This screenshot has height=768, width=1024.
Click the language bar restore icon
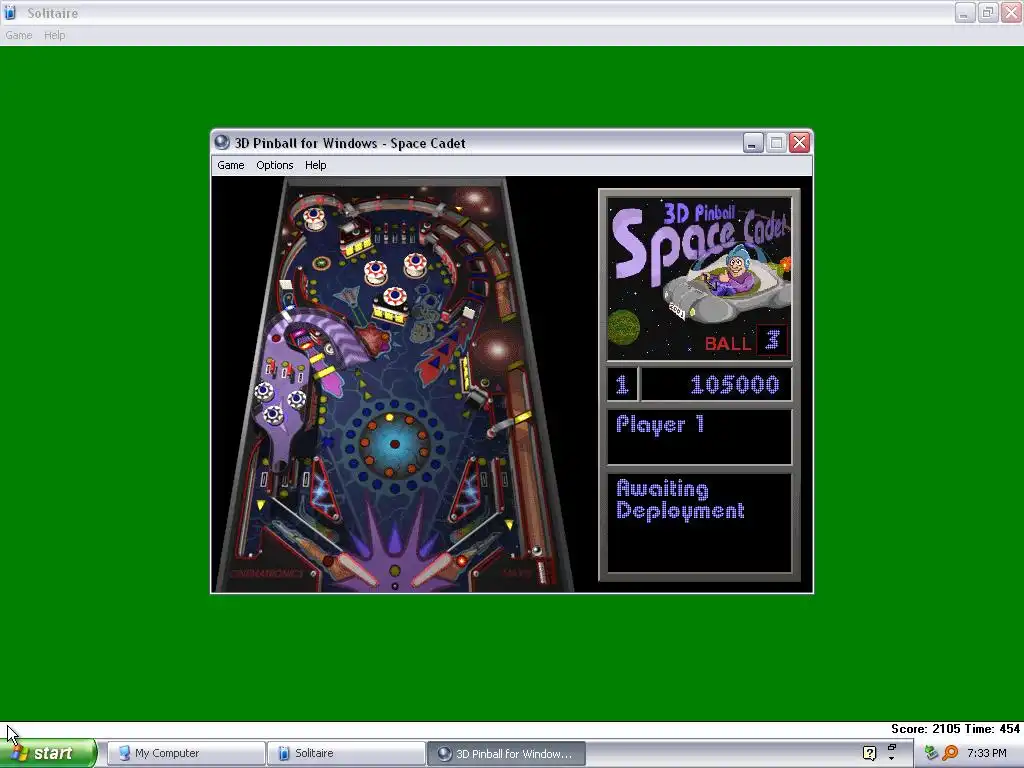click(x=892, y=748)
